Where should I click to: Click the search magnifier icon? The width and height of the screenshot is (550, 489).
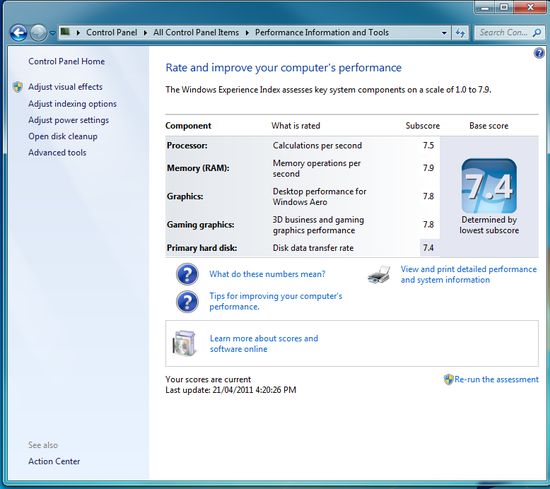pyautogui.click(x=536, y=33)
